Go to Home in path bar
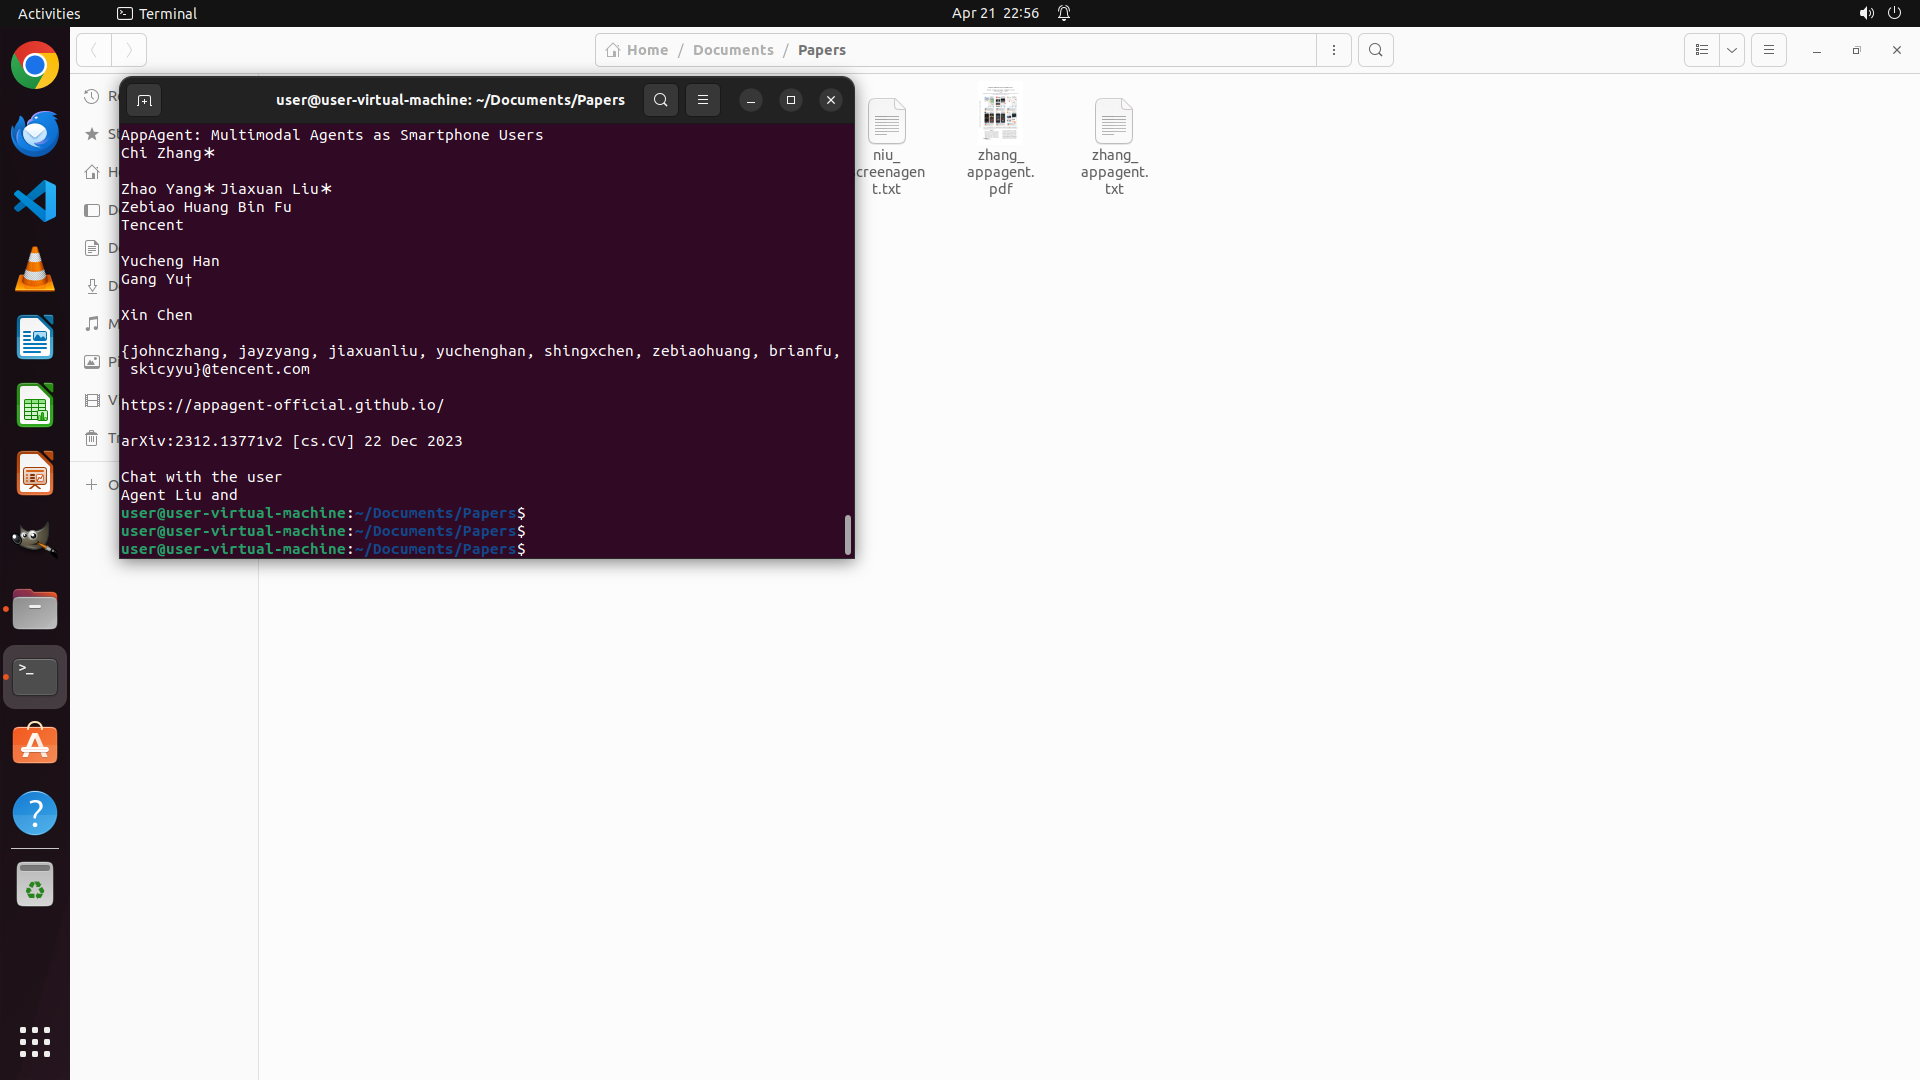 pos(637,50)
